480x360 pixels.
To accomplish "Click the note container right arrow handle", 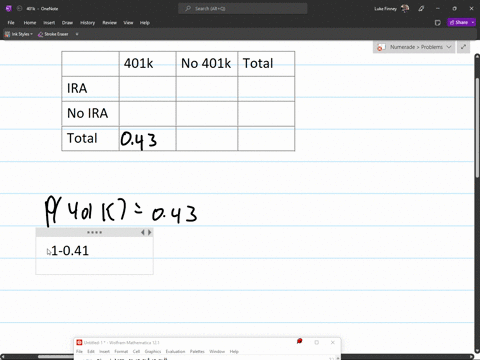I will 150,232.
